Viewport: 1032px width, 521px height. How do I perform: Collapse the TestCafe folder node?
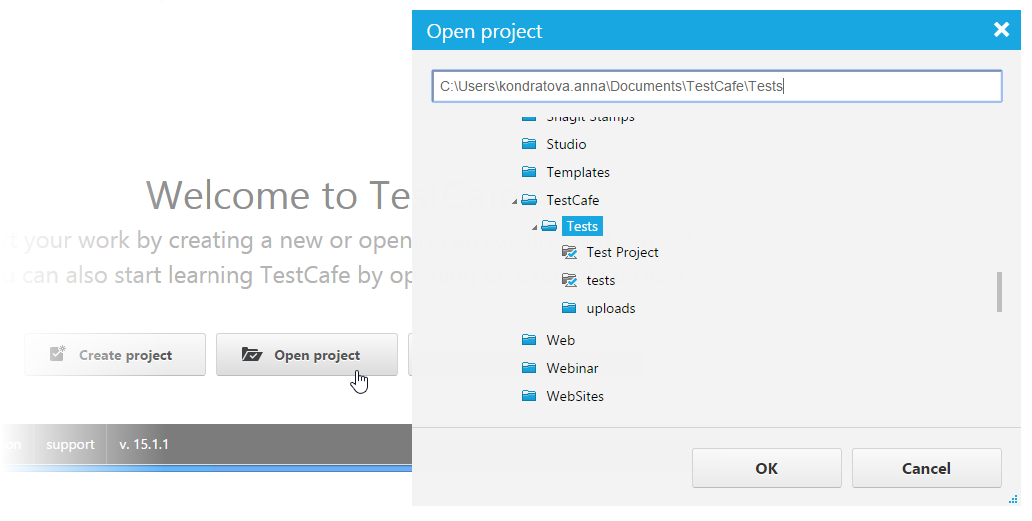(515, 202)
